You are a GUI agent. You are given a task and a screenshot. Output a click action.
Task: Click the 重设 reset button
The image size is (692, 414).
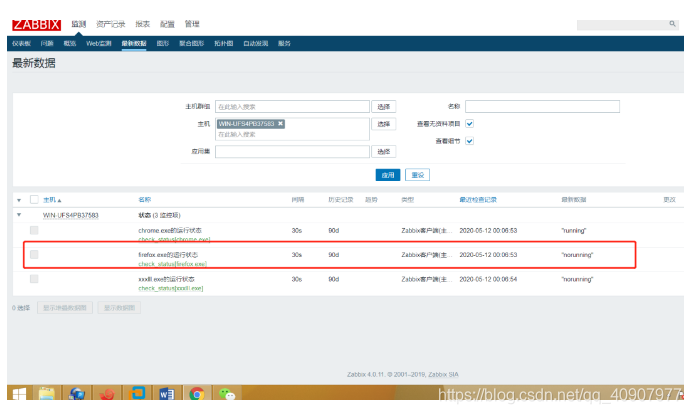pyautogui.click(x=417, y=175)
